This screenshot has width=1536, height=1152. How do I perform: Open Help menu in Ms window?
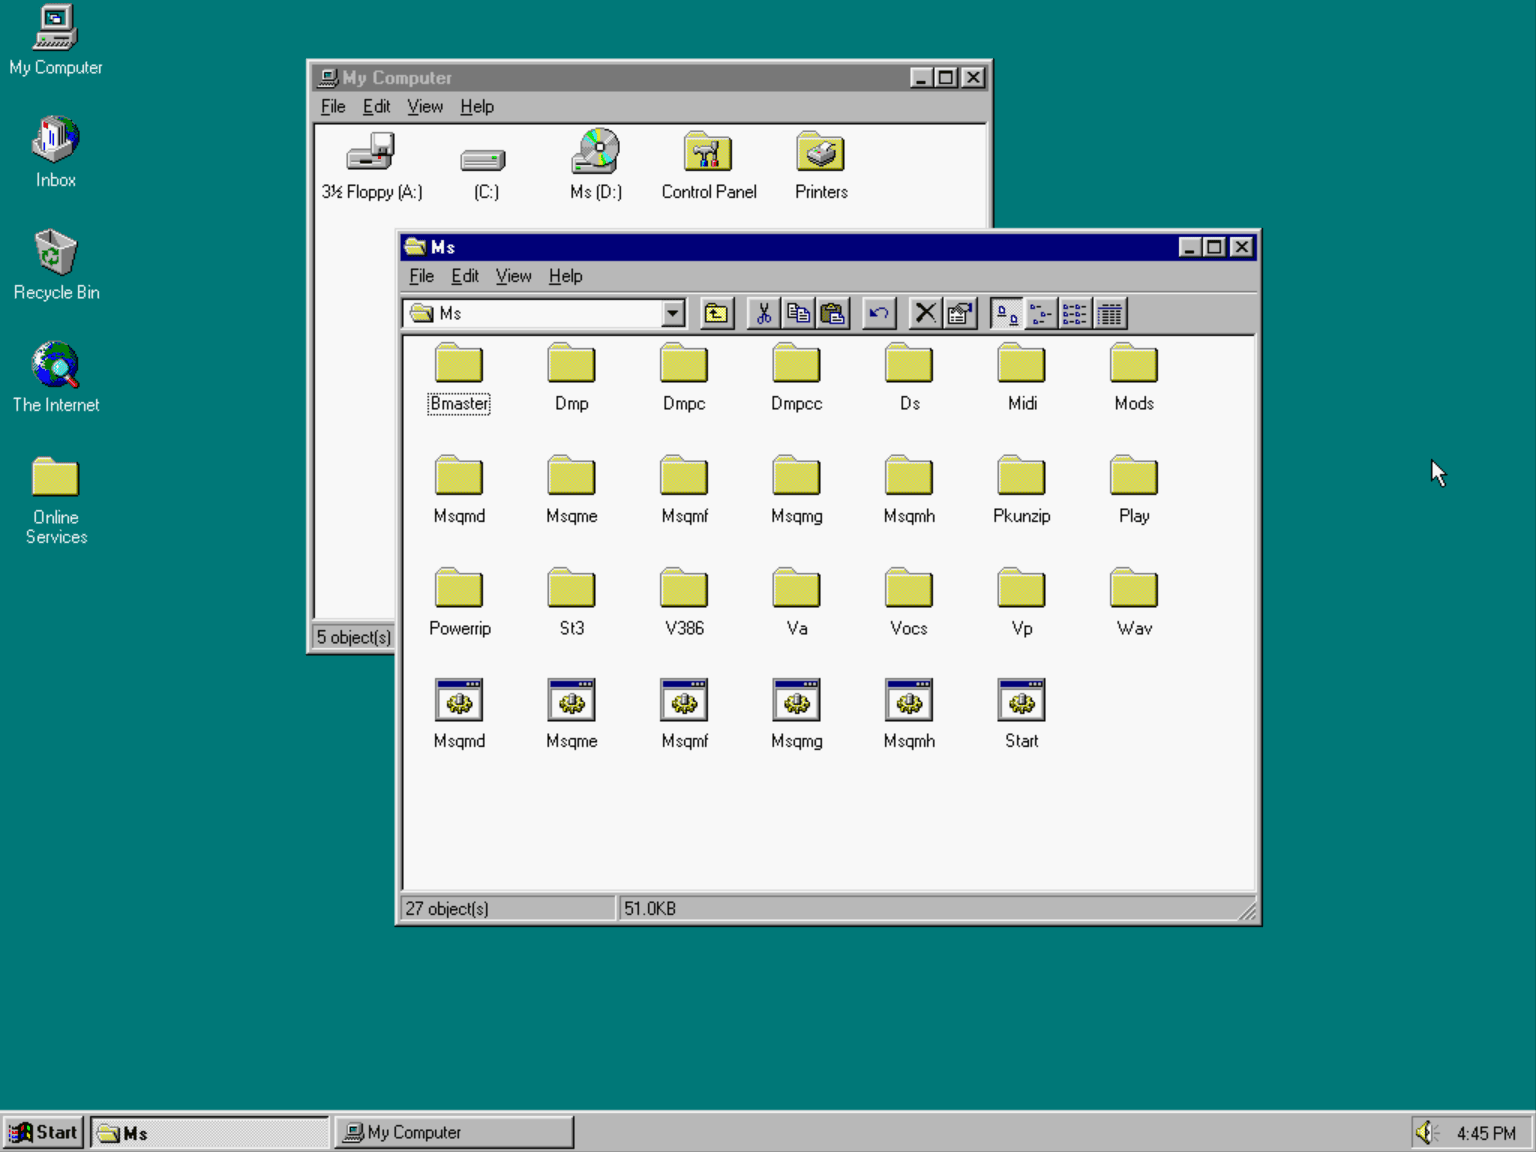[565, 276]
